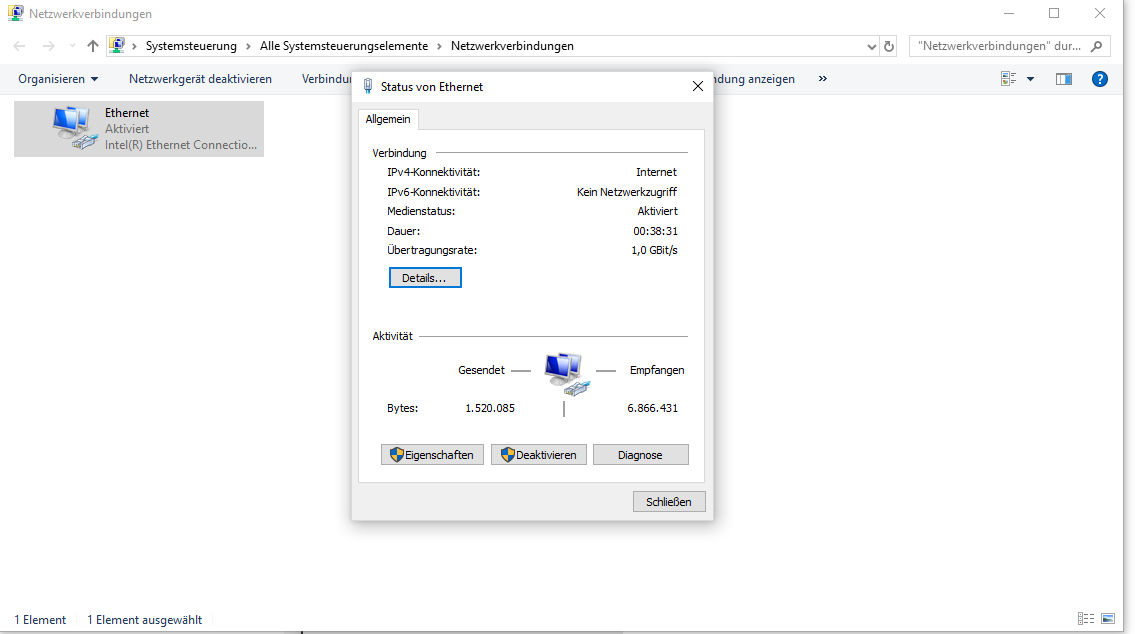Maximize the Netzwerkverbindungen window
Viewport: 1135px width, 634px height.
pyautogui.click(x=1054, y=13)
